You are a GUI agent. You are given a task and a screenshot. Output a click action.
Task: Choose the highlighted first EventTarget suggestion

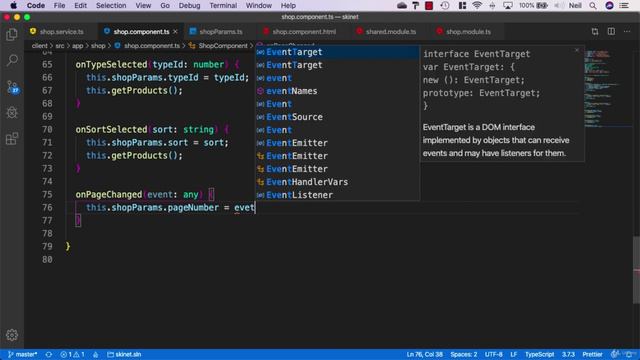point(337,52)
